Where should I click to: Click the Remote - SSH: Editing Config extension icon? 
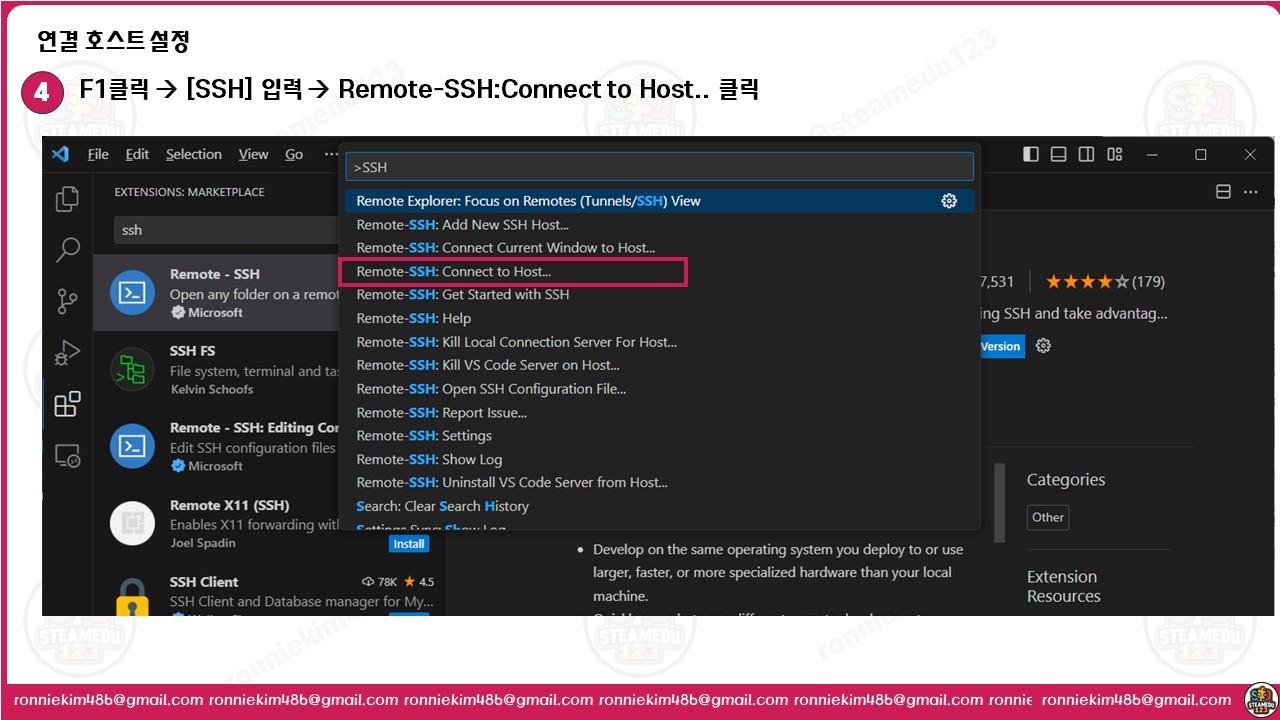(132, 446)
